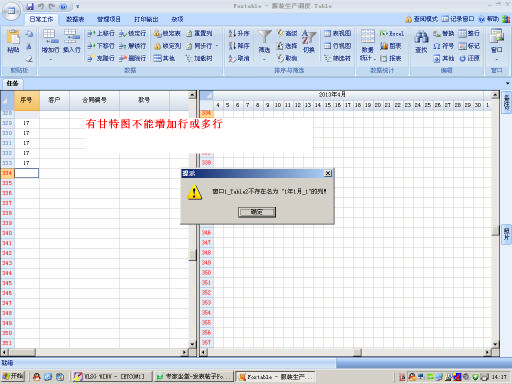Image resolution: width=512 pixels, height=384 pixels.
Task: Click the 确定 button in the dialog
Action: coord(257,212)
